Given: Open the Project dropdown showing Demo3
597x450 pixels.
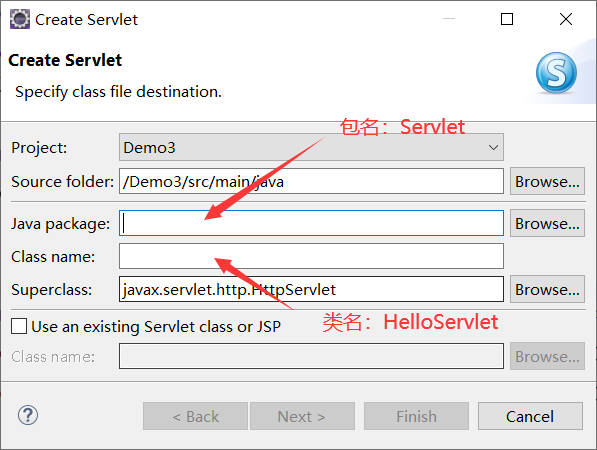Looking at the screenshot, I should (311, 147).
